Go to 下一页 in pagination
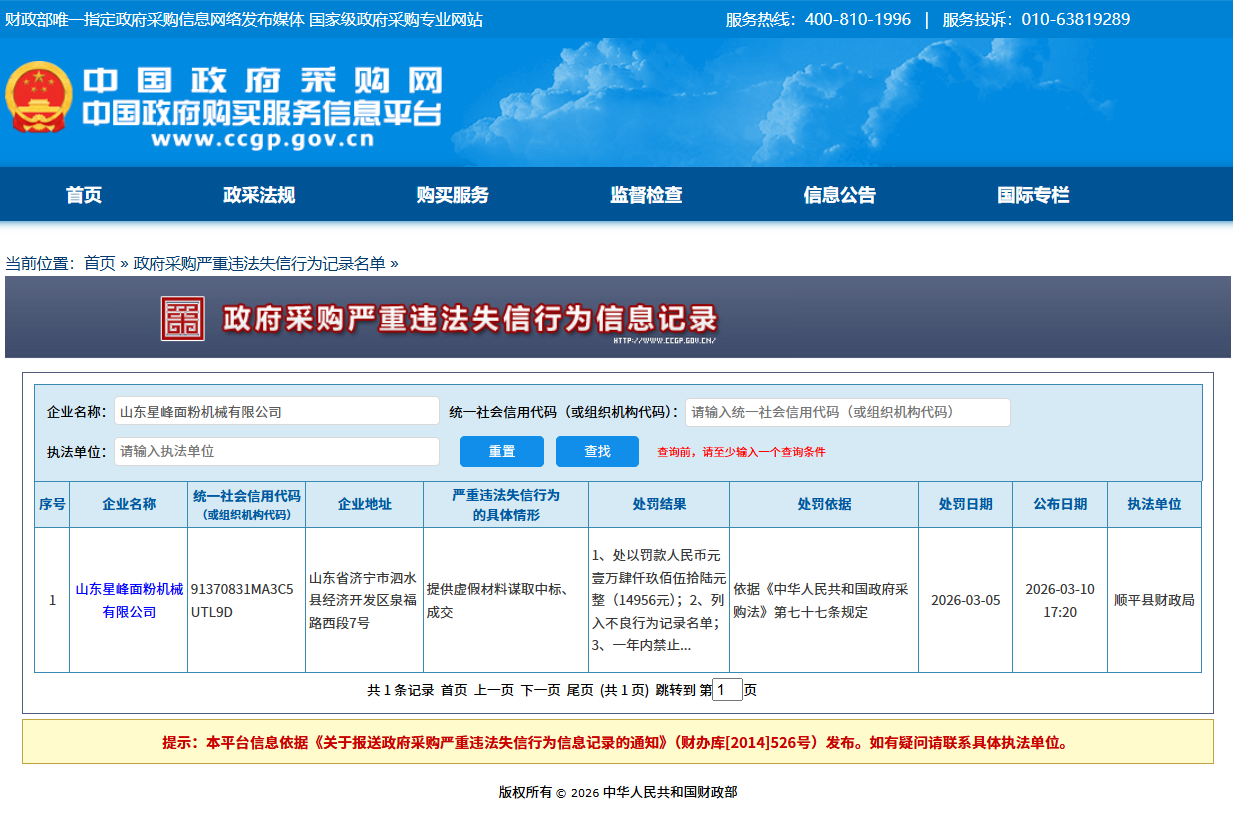The height and width of the screenshot is (814, 1233). (540, 690)
